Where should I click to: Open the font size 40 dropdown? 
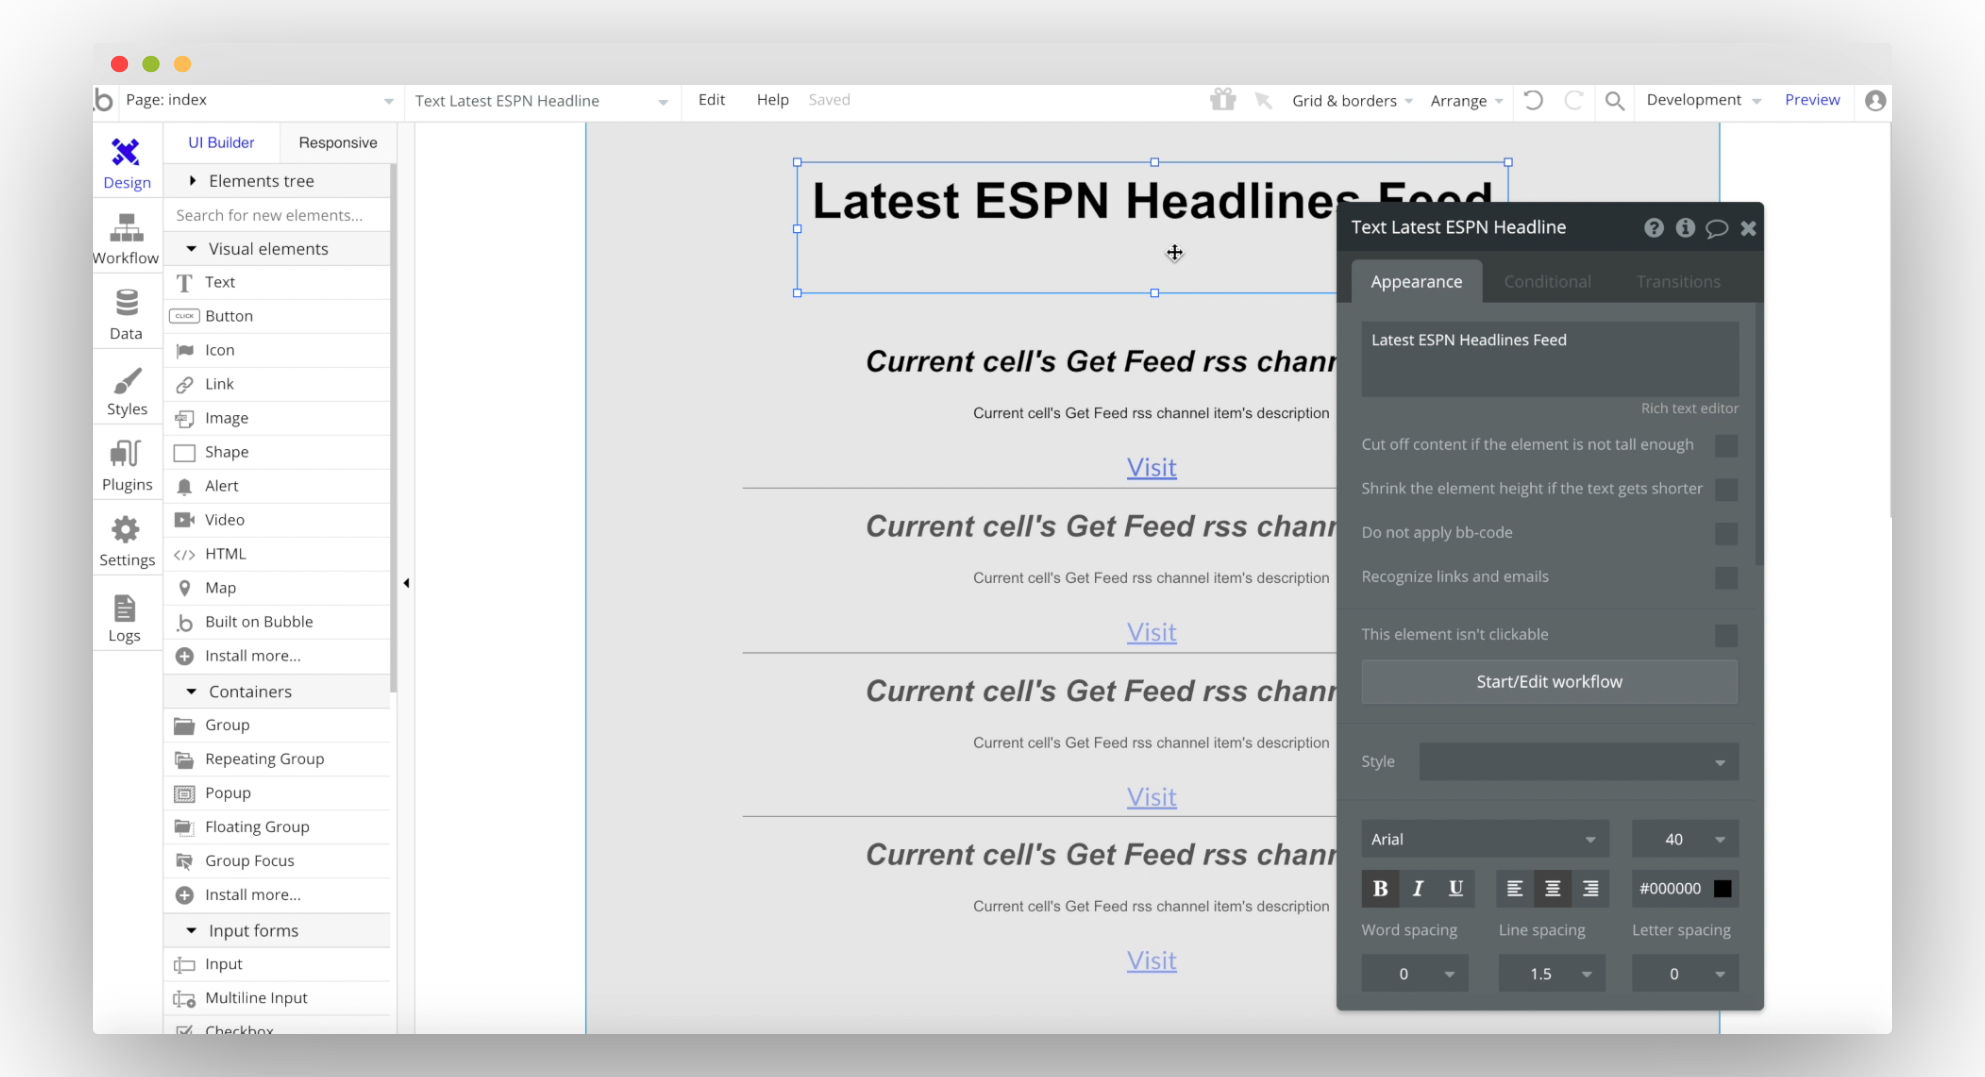1685,839
